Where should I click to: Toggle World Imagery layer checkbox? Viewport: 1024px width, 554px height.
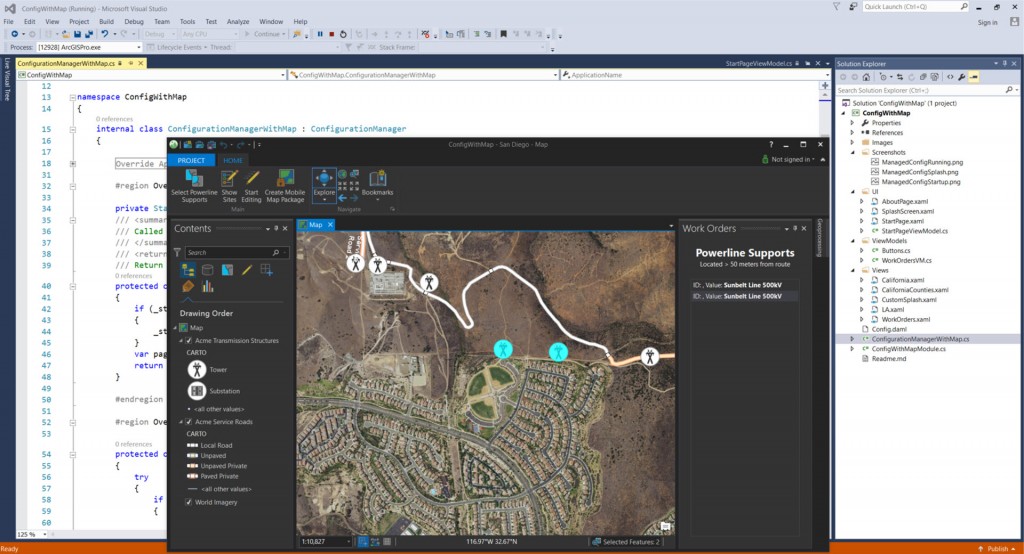click(x=189, y=502)
